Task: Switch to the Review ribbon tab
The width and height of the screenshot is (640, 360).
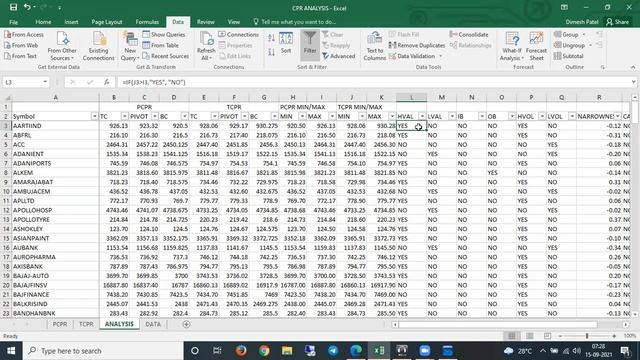Action: (x=205, y=22)
